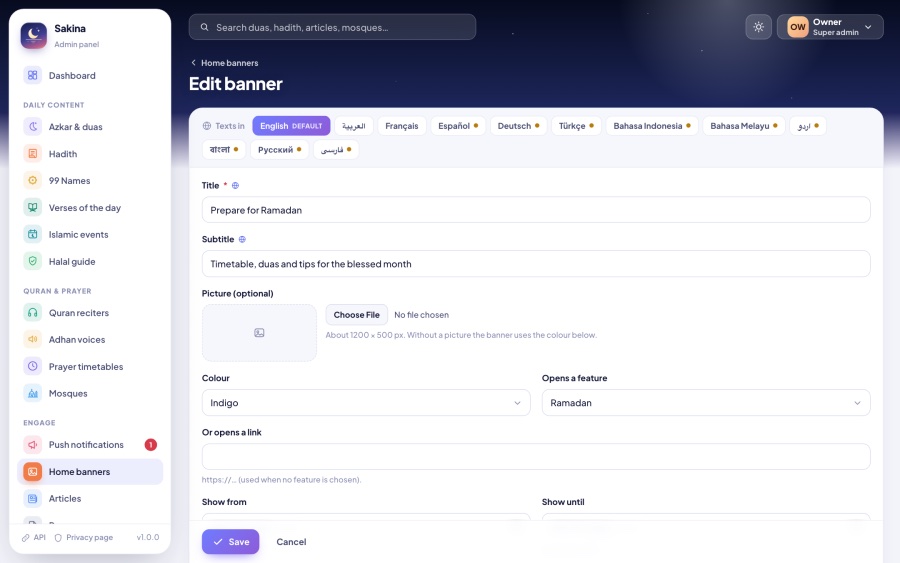Open Push notifications

[90, 445]
